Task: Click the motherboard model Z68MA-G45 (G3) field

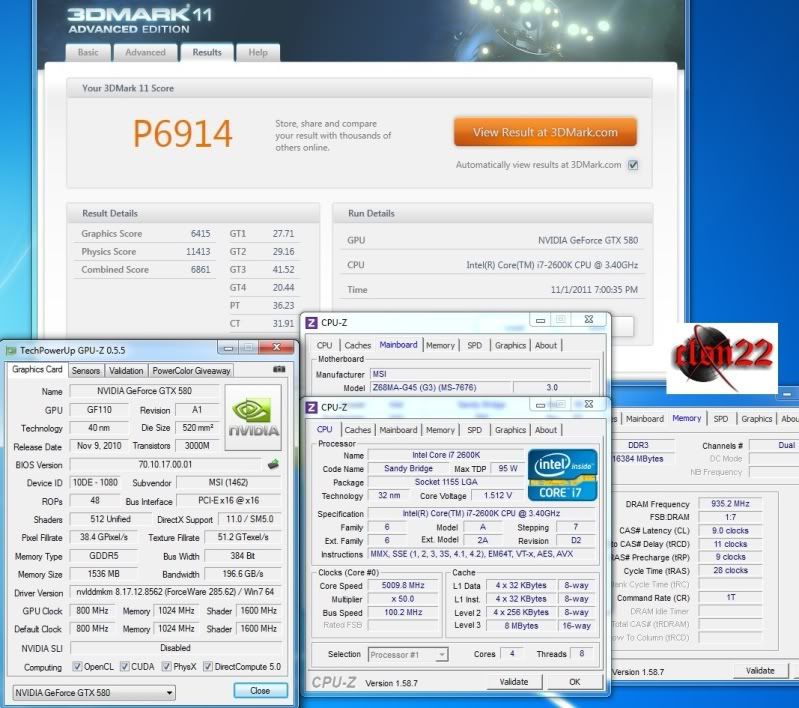Action: (440, 387)
